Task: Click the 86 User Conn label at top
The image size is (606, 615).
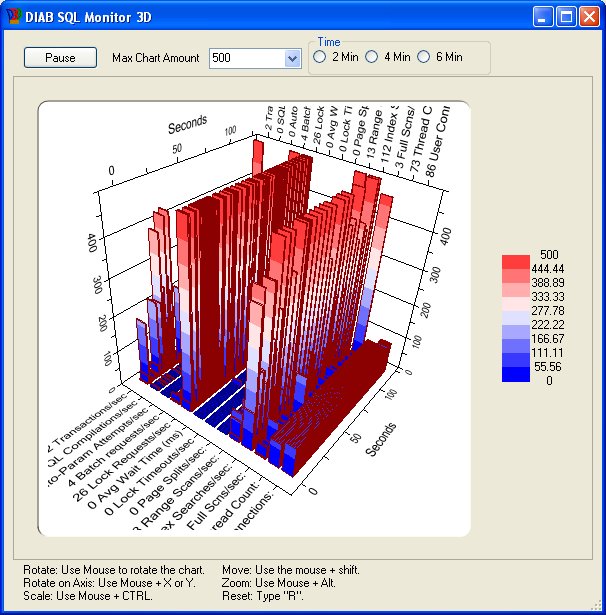Action: [x=437, y=140]
